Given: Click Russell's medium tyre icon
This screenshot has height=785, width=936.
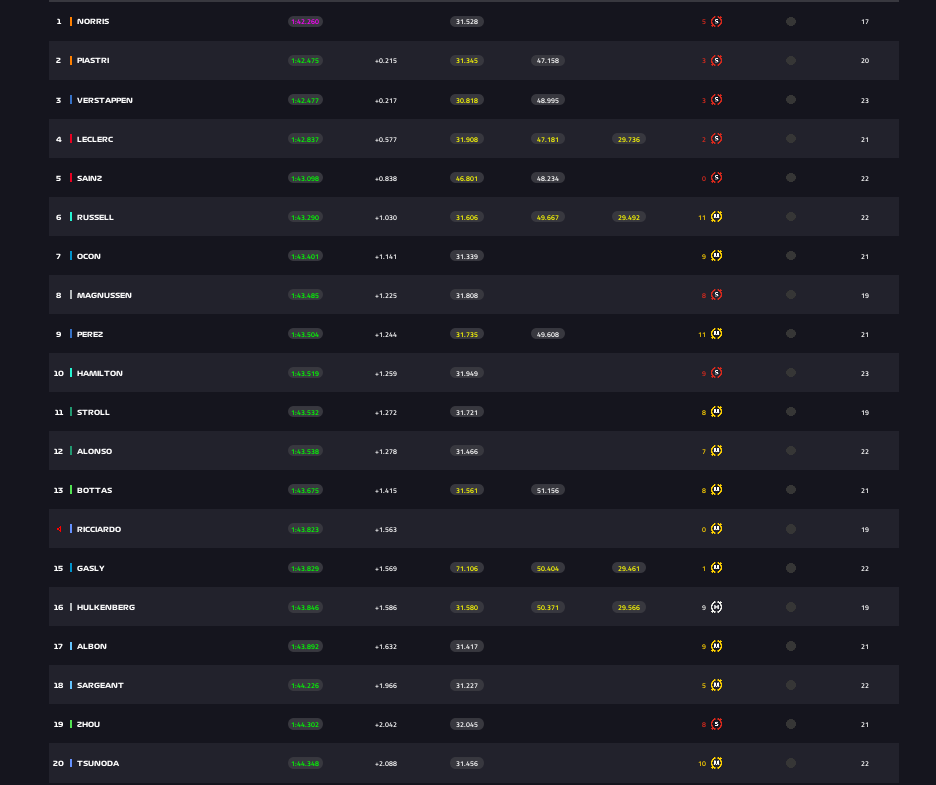Looking at the screenshot, I should (x=716, y=217).
